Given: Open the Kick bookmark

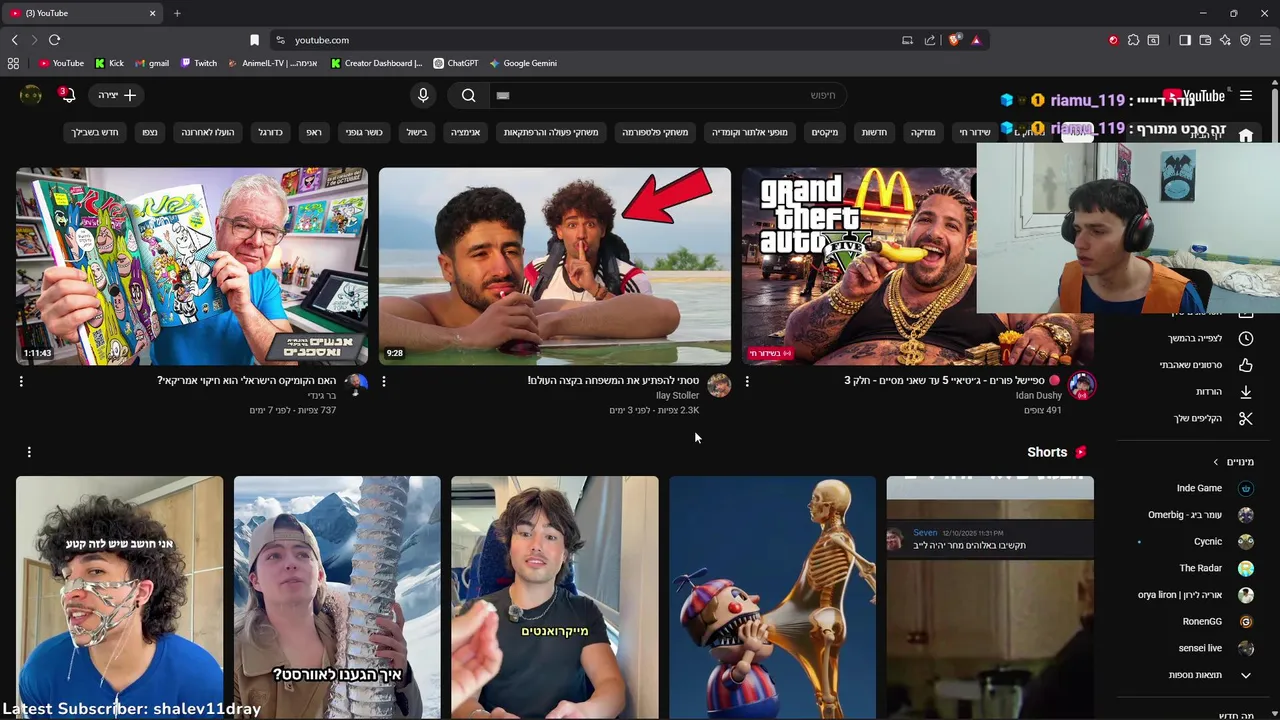Looking at the screenshot, I should (109, 63).
